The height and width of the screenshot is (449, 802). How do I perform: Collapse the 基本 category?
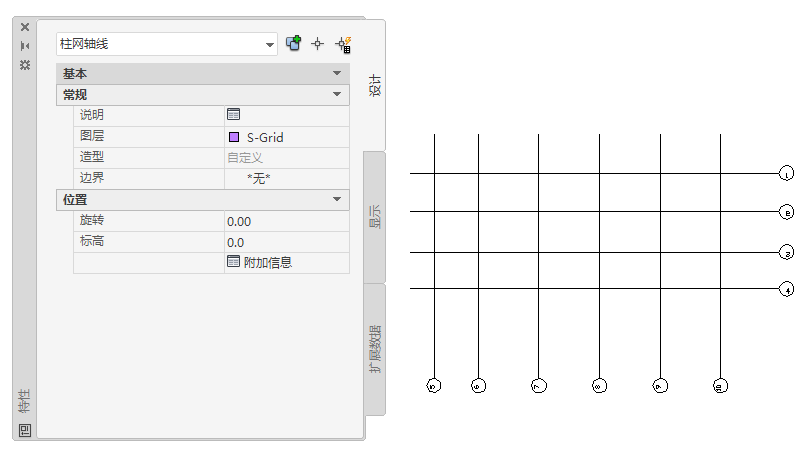pyautogui.click(x=337, y=74)
